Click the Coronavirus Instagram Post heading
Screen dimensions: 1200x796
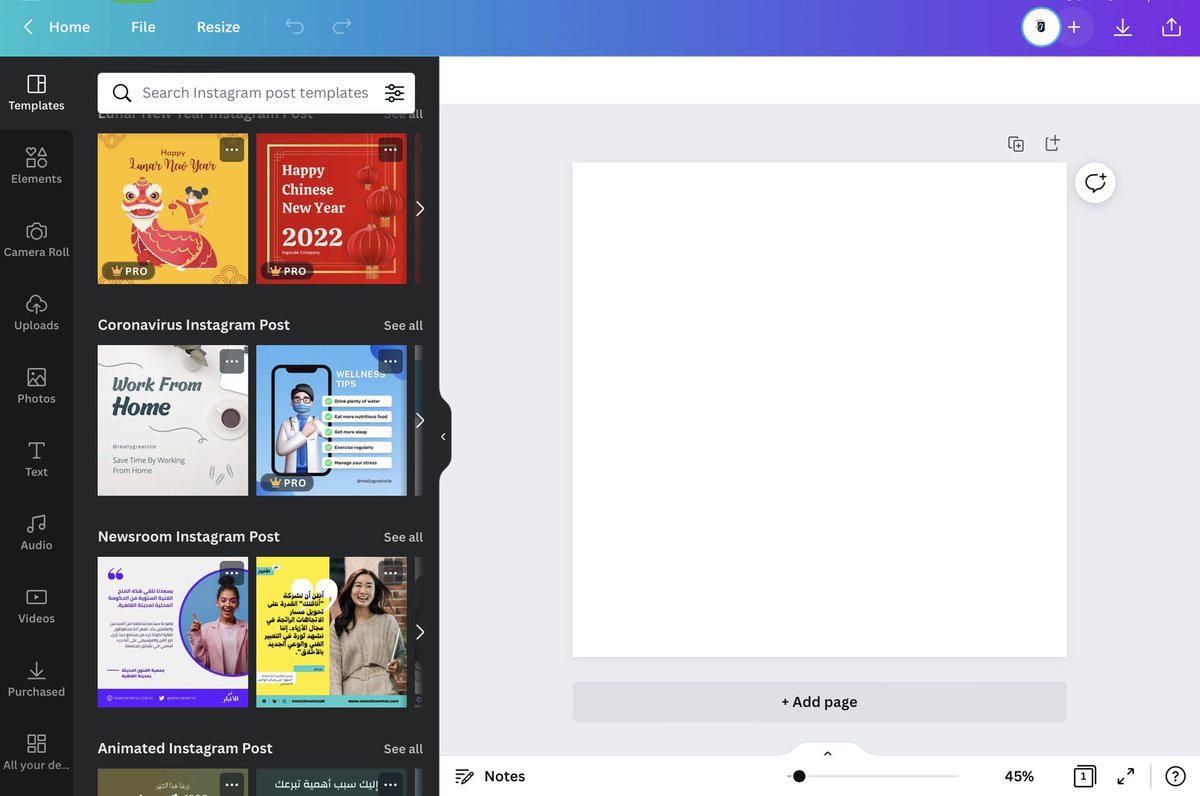(x=194, y=325)
